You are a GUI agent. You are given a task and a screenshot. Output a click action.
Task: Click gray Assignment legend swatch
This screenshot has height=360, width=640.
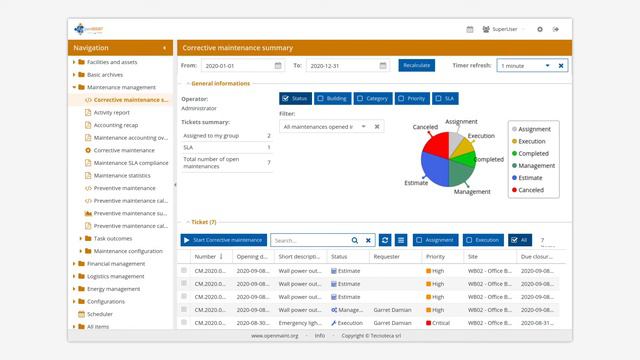pyautogui.click(x=514, y=129)
